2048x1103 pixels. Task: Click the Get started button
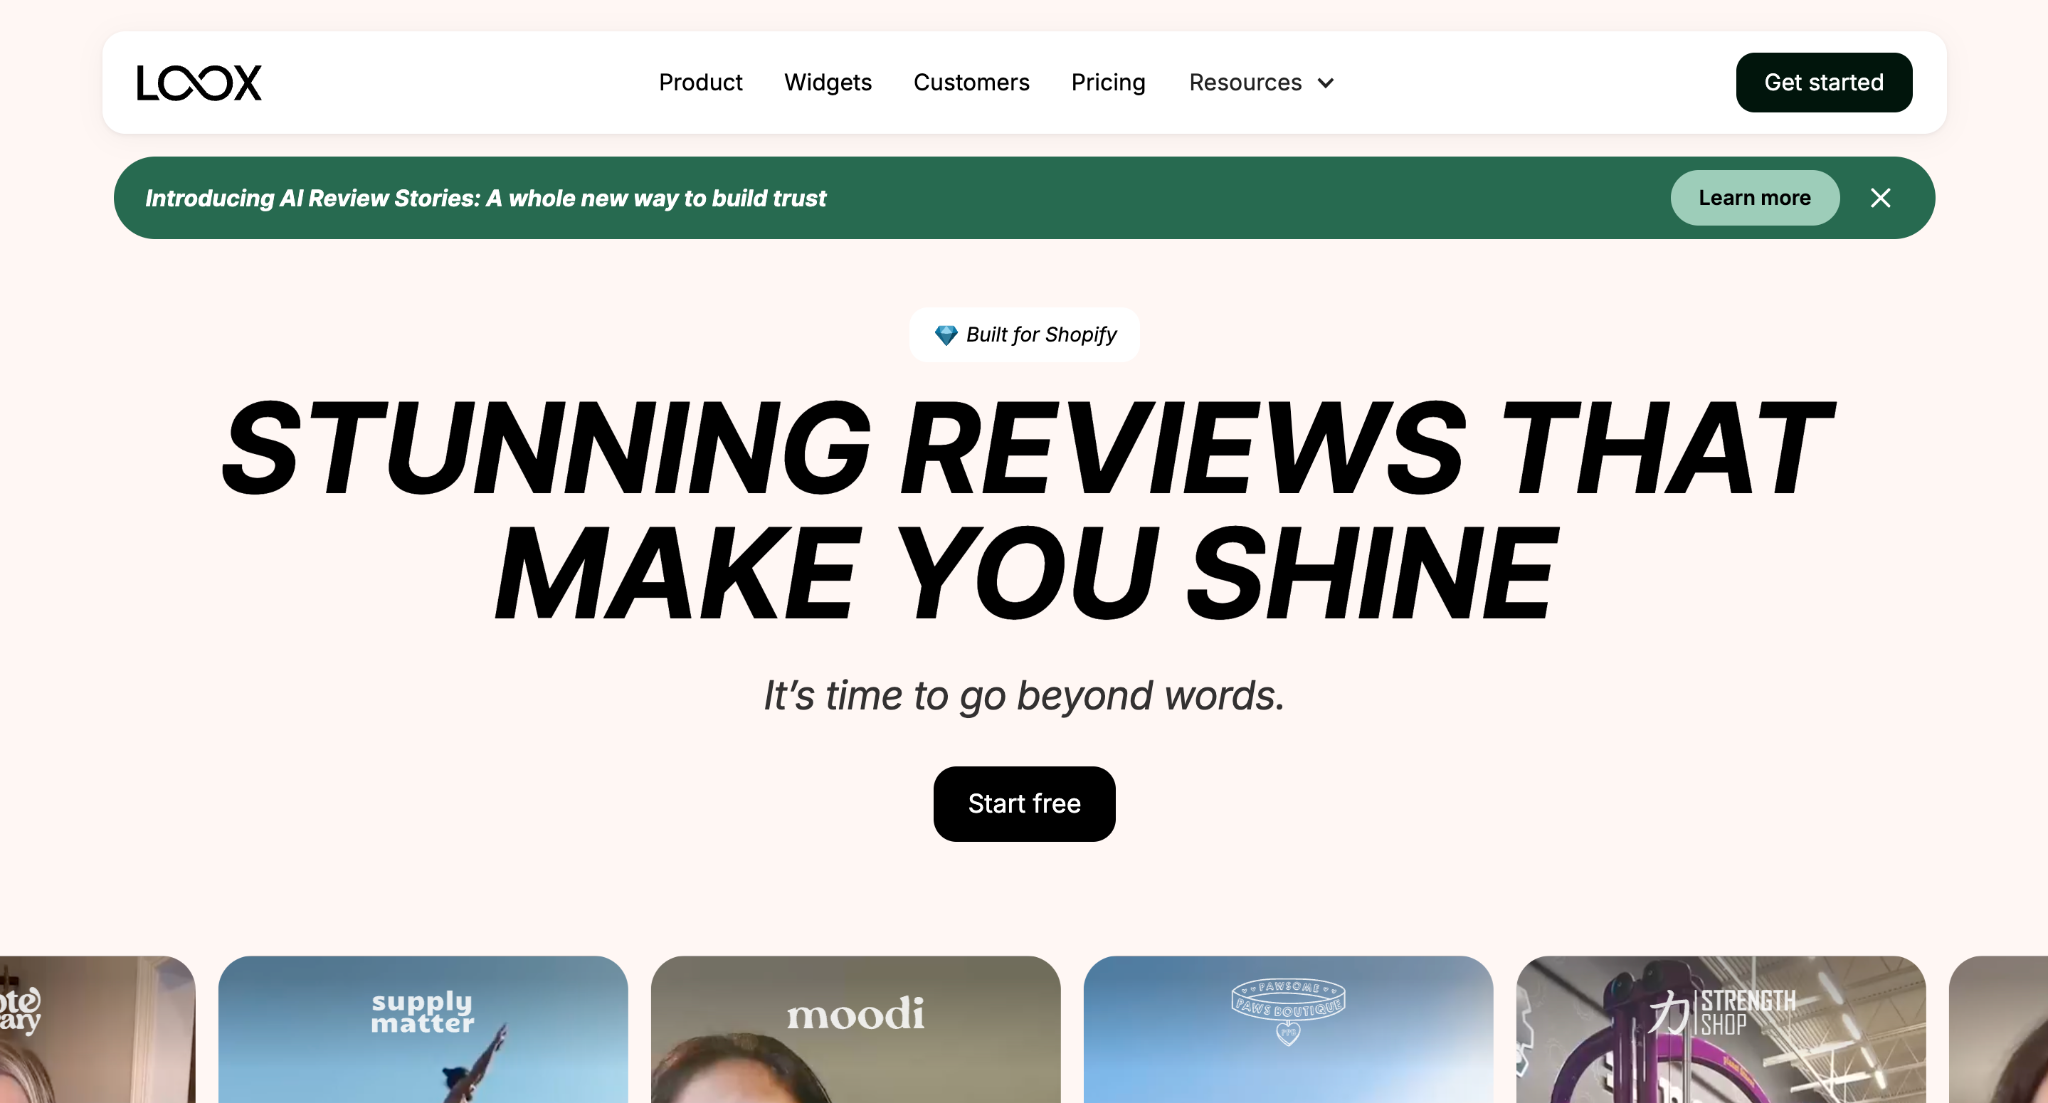coord(1824,82)
